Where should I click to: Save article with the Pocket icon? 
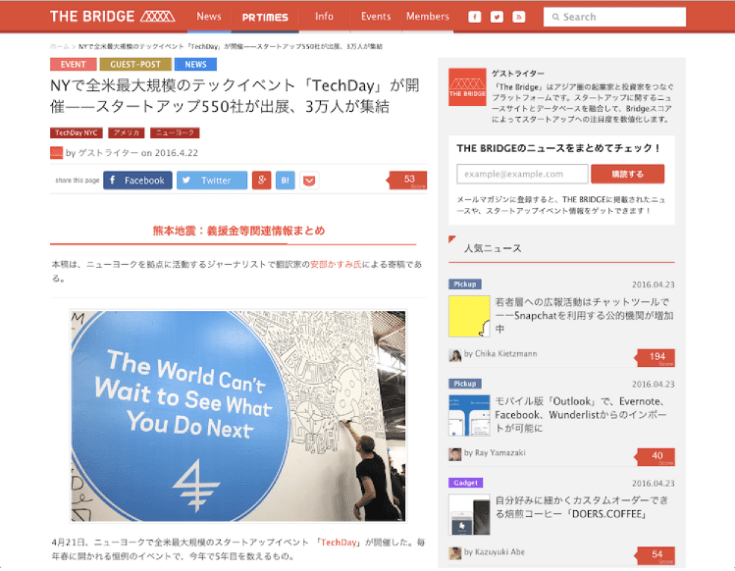309,180
